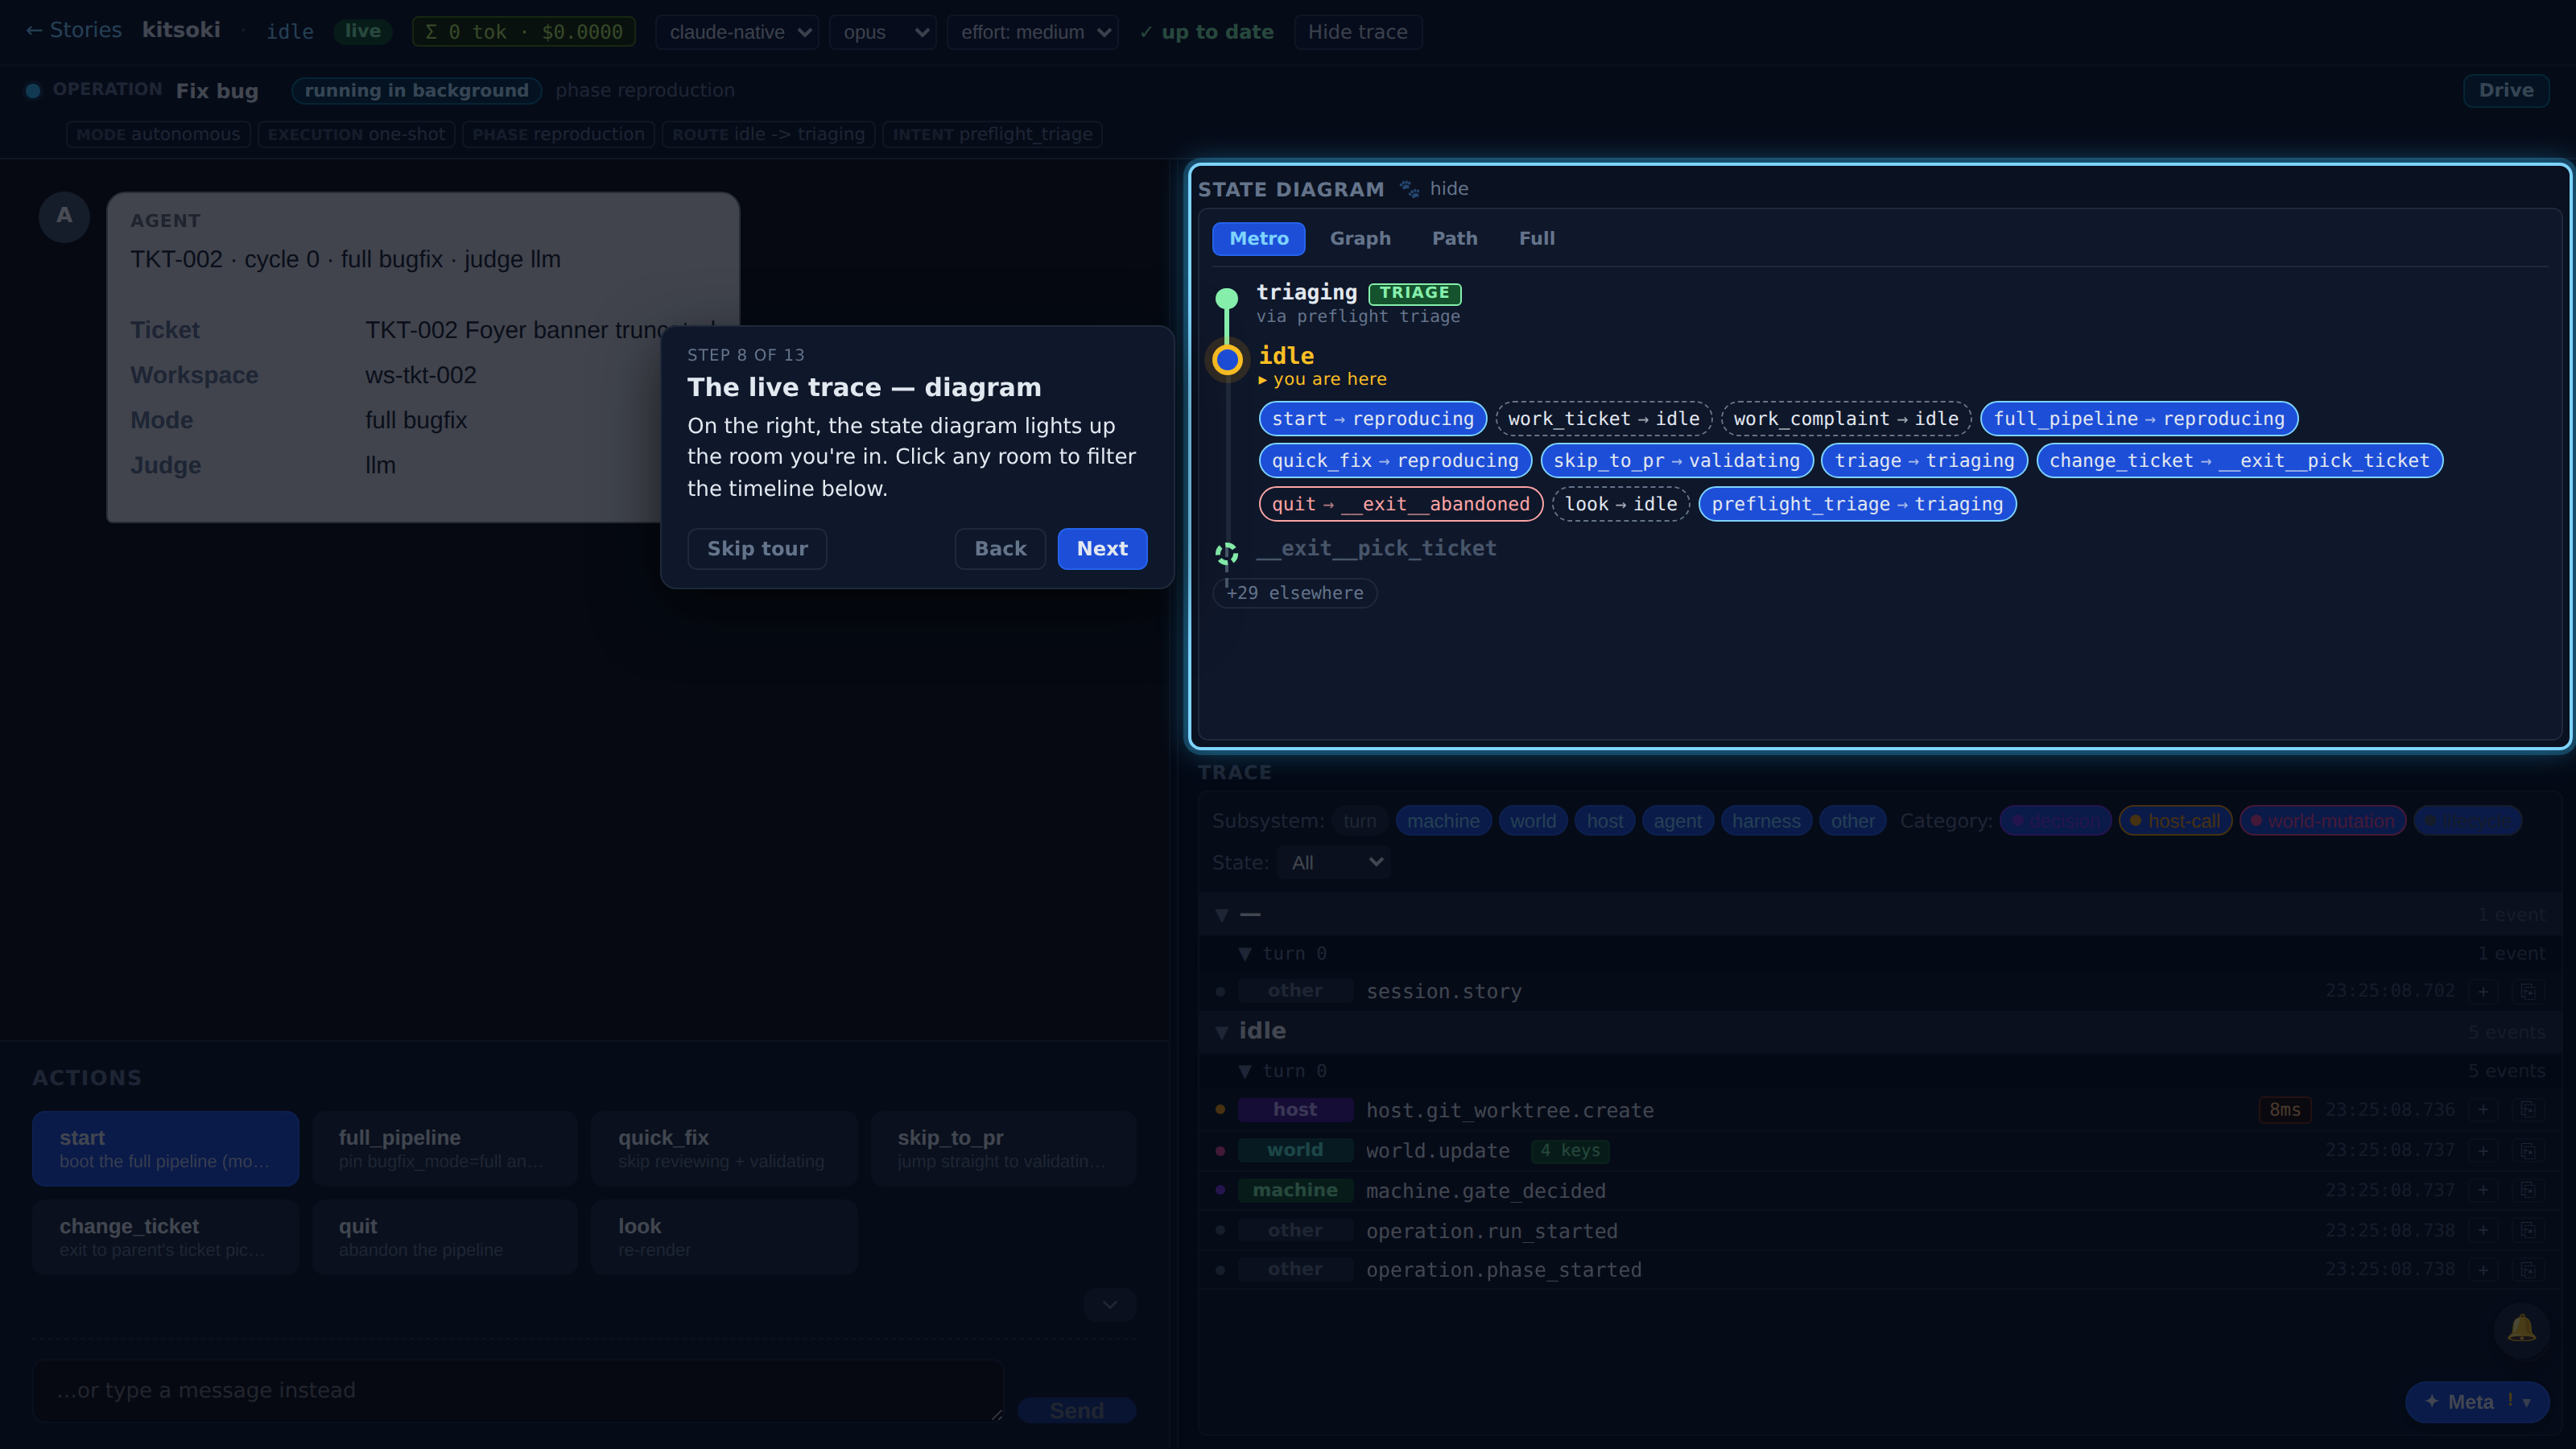Click Skip tour
Image resolution: width=2576 pixels, height=1449 pixels.
tap(757, 548)
